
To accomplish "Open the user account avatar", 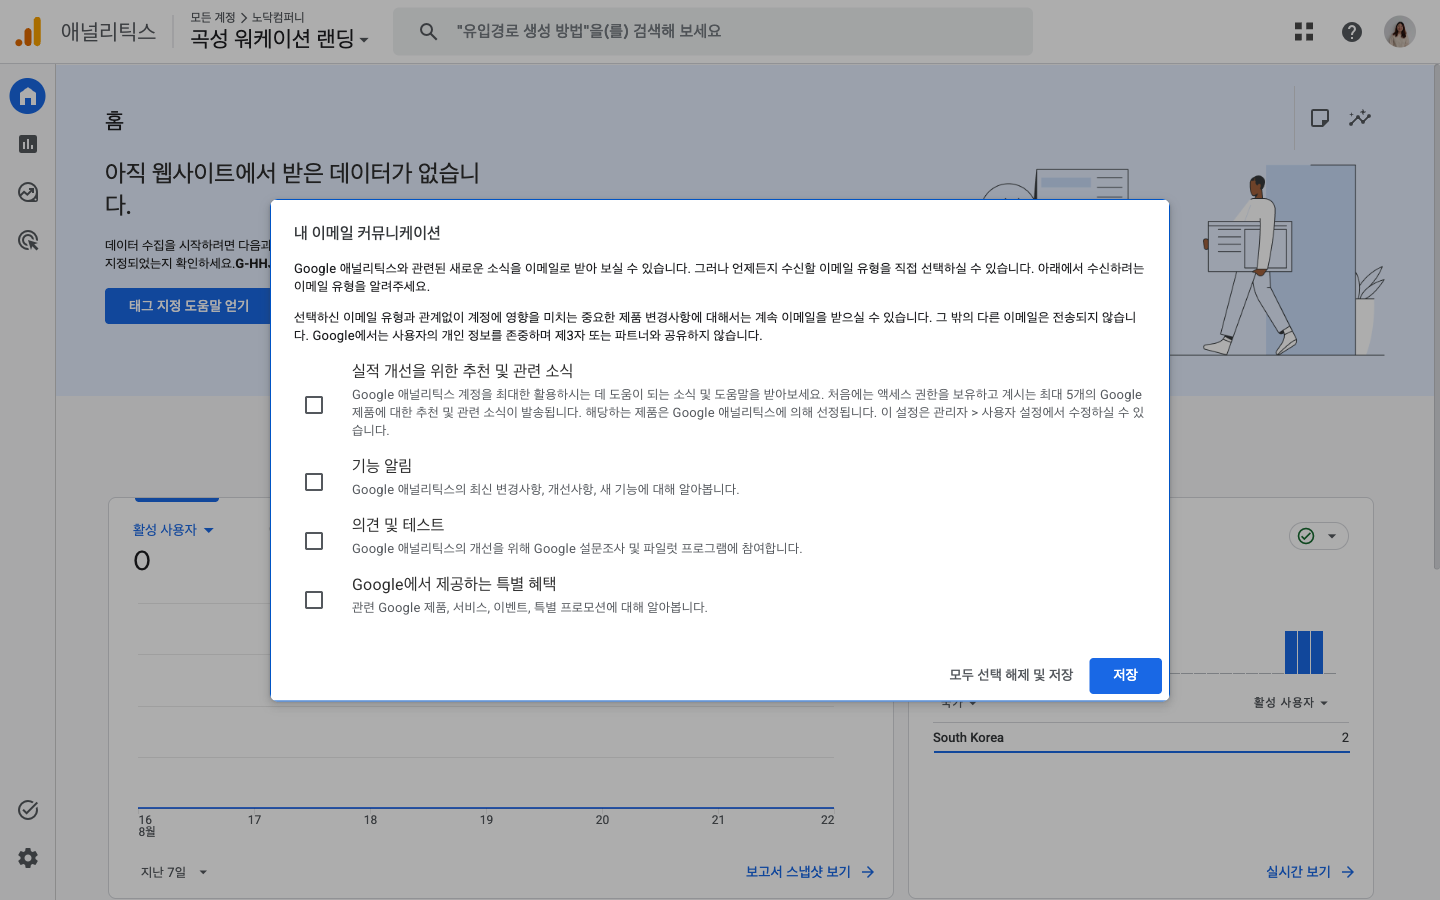I will [1400, 32].
